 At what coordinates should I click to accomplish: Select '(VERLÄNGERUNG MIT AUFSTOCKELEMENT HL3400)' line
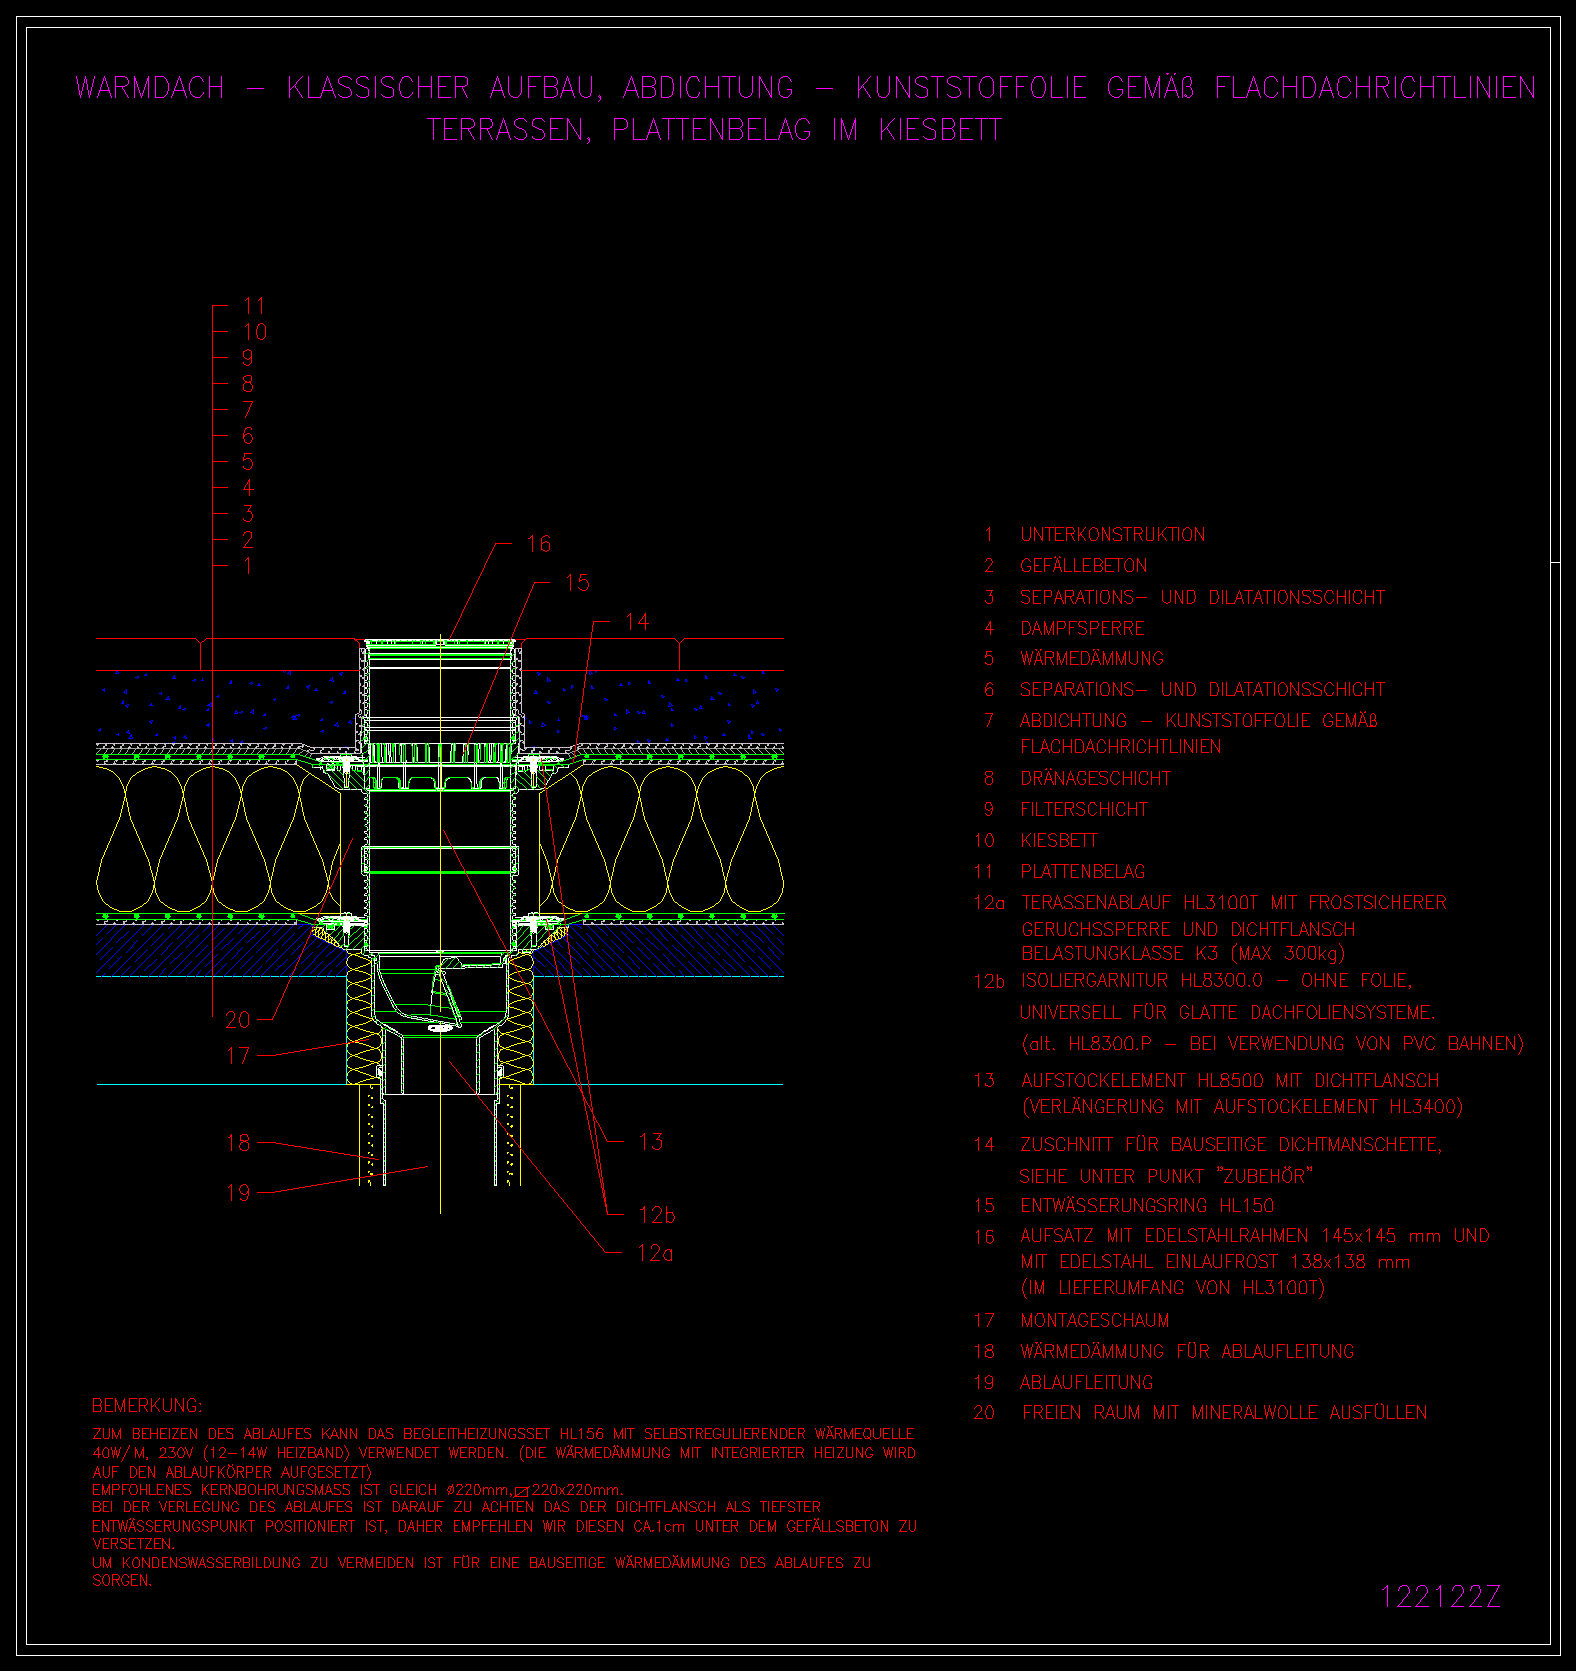coord(1242,1107)
